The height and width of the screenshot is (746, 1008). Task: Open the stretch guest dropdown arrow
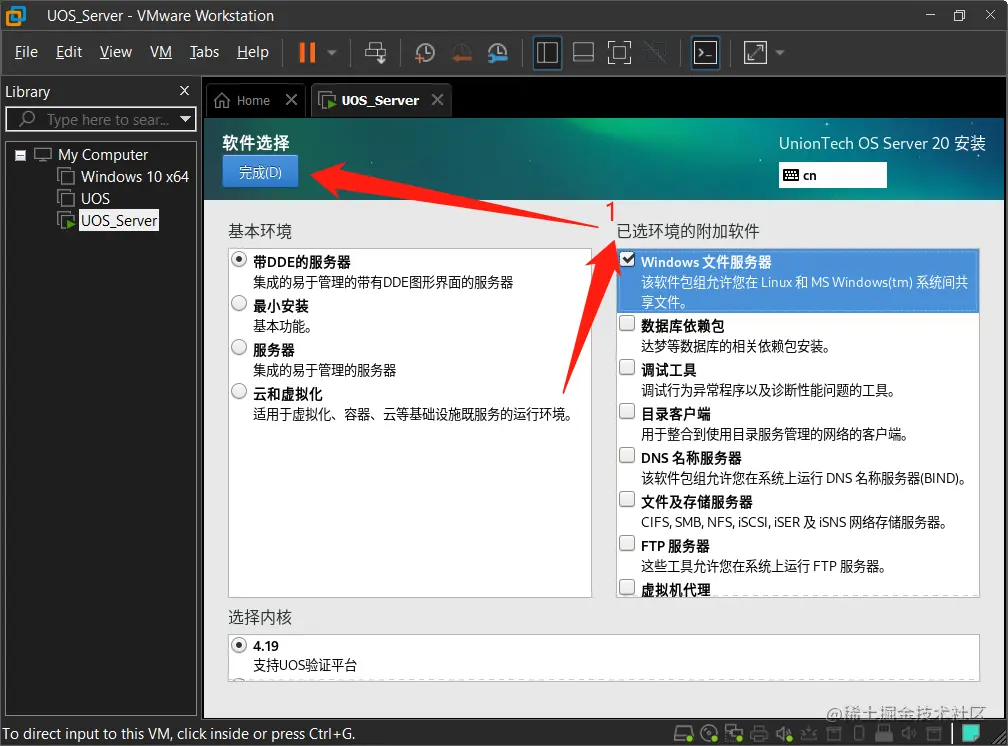coord(780,53)
